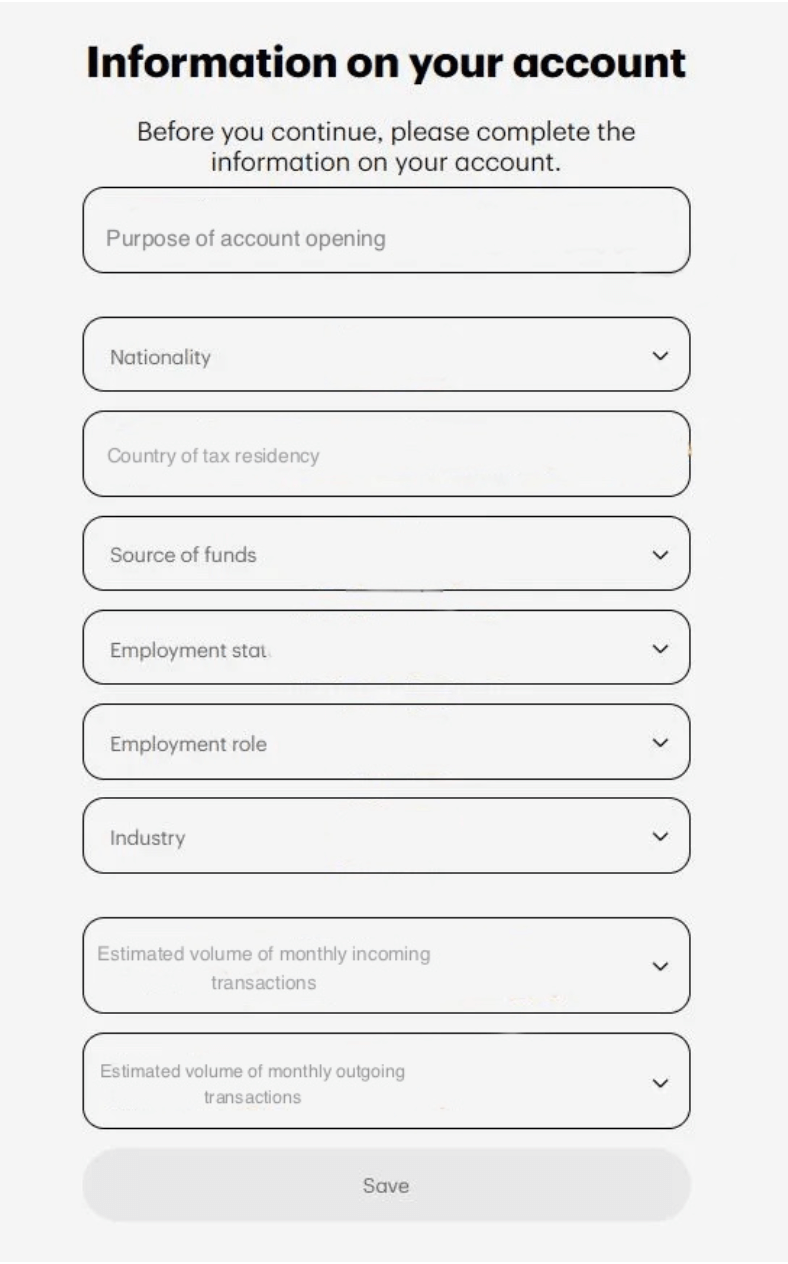Click the 'Estimated volume of monthly incoming' label
788x1264 pixels.
pos(264,954)
